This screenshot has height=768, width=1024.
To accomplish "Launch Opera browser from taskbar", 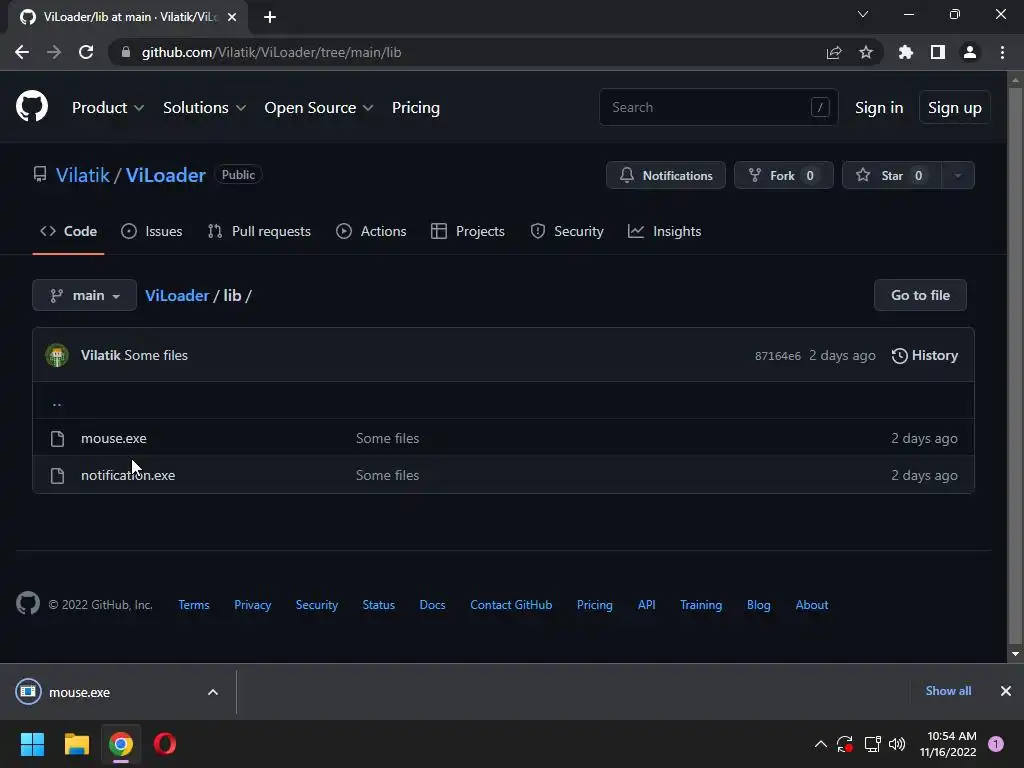I will tap(165, 744).
